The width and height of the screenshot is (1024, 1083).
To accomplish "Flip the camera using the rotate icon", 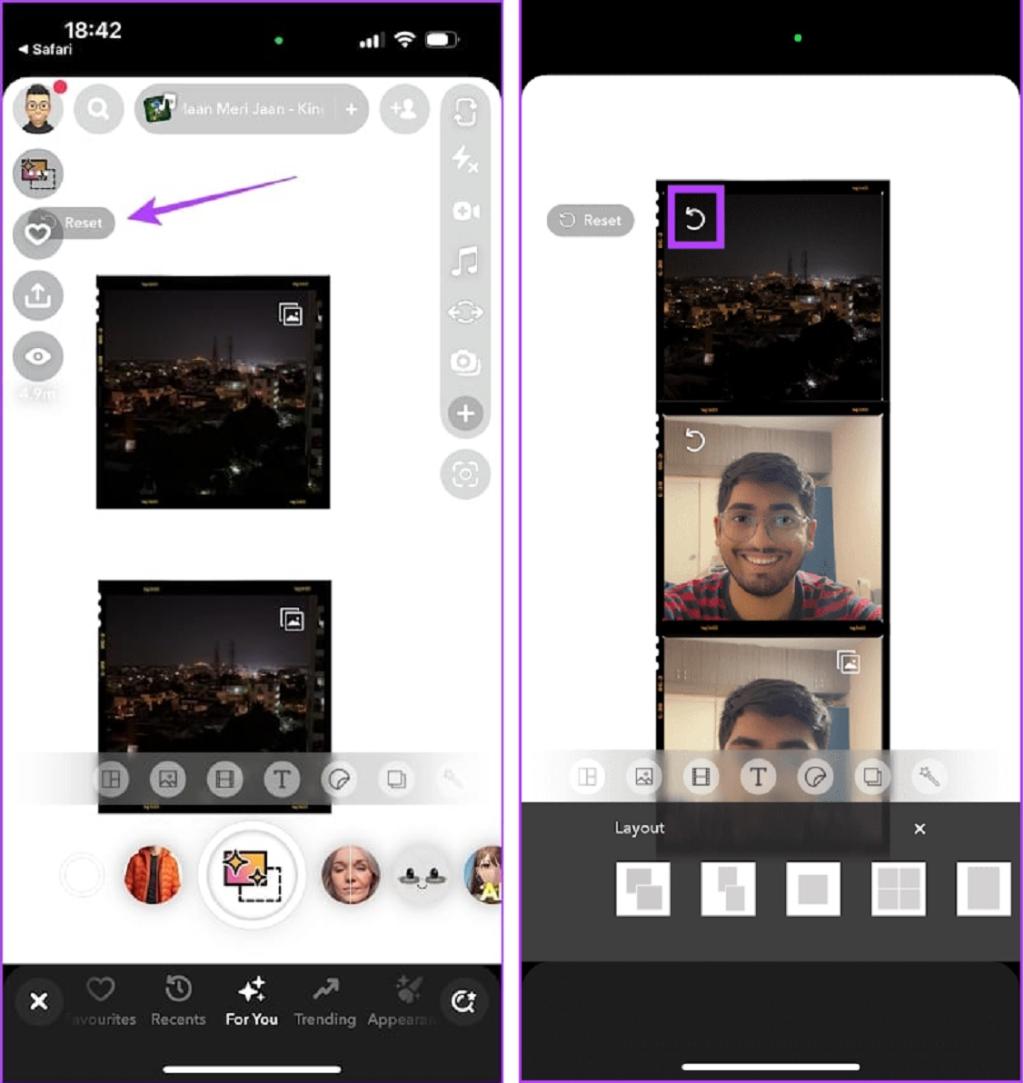I will [465, 111].
